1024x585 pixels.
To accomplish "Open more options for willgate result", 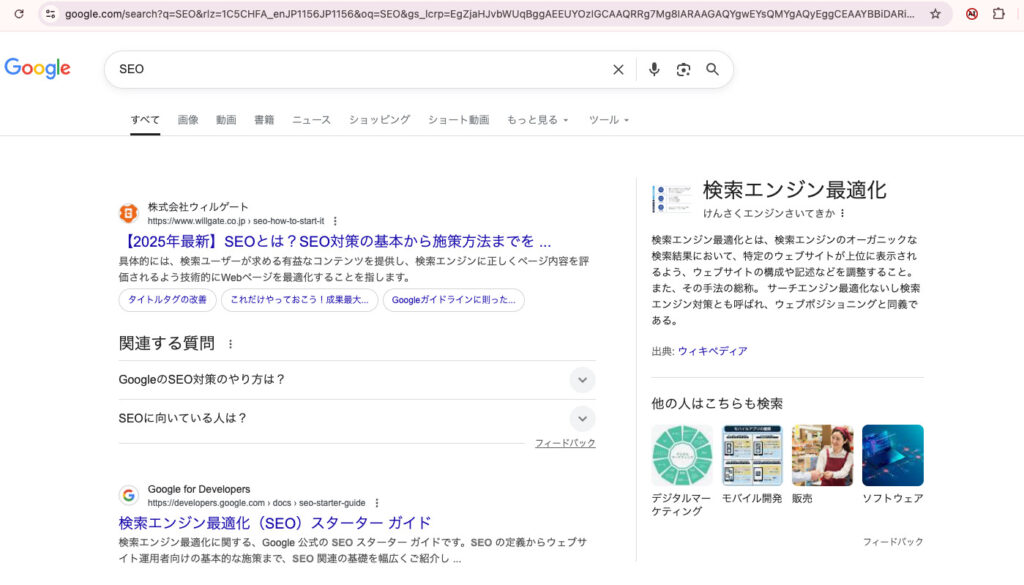I will [x=335, y=221].
